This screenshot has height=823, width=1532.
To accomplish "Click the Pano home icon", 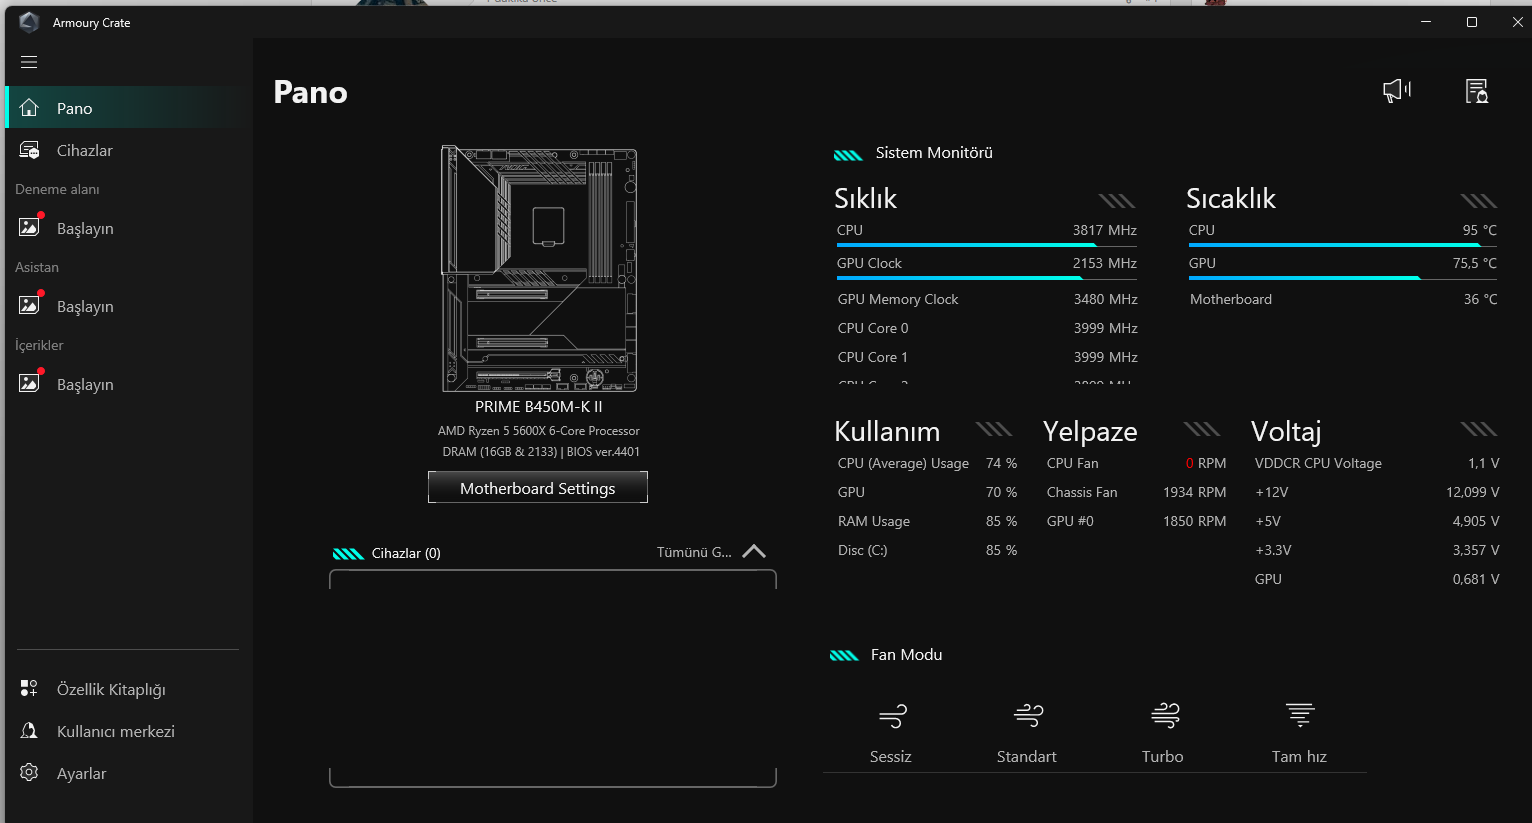I will point(29,108).
